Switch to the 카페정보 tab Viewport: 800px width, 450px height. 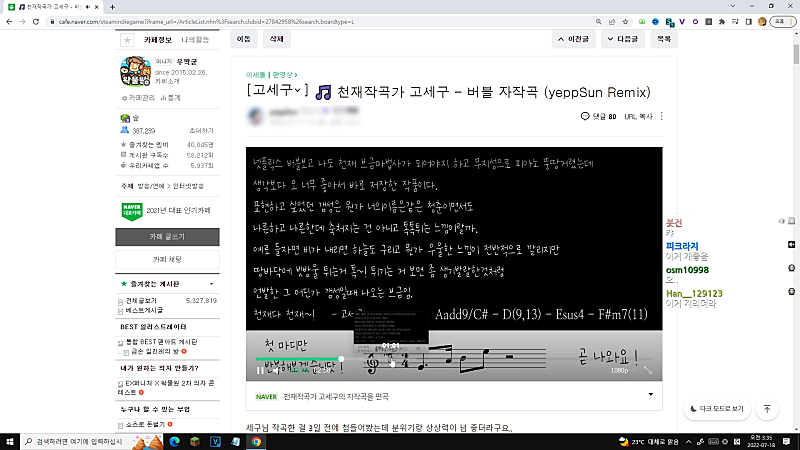click(158, 40)
